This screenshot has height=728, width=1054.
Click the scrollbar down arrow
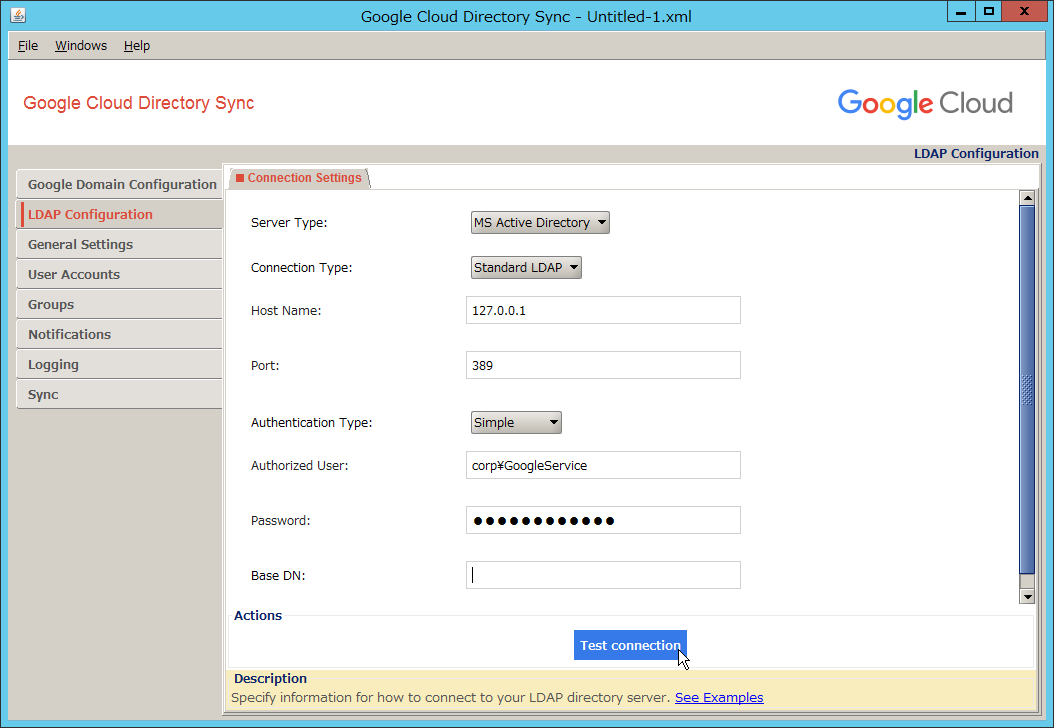[x=1026, y=596]
